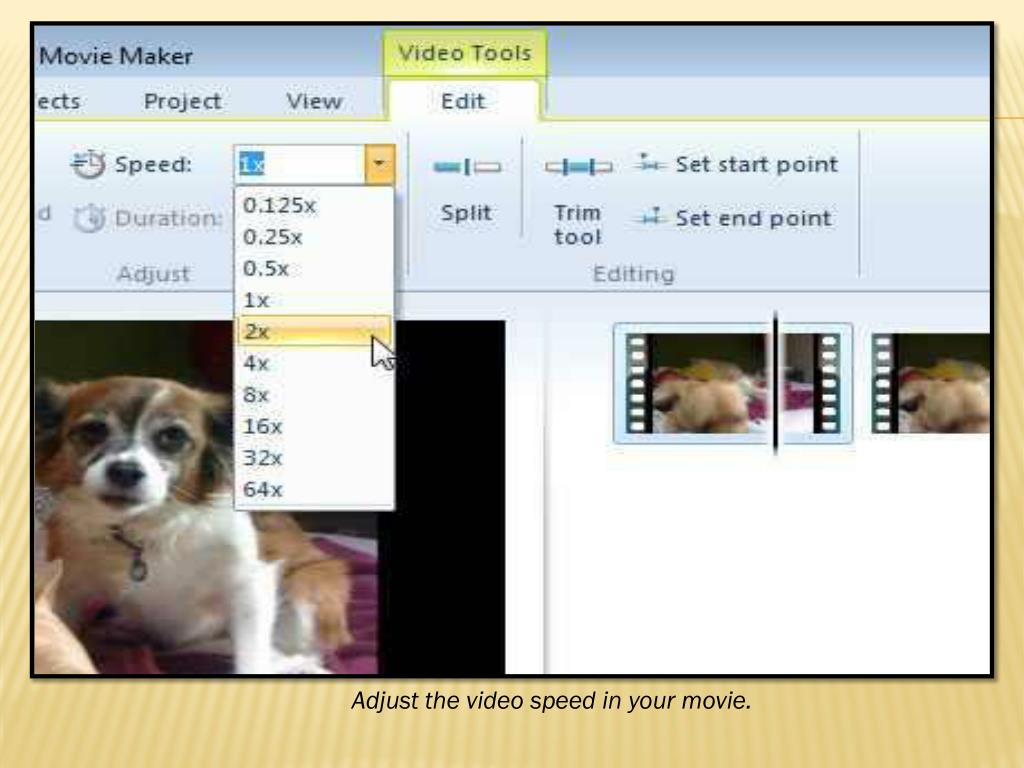Select 16x speed option

[x=314, y=426]
